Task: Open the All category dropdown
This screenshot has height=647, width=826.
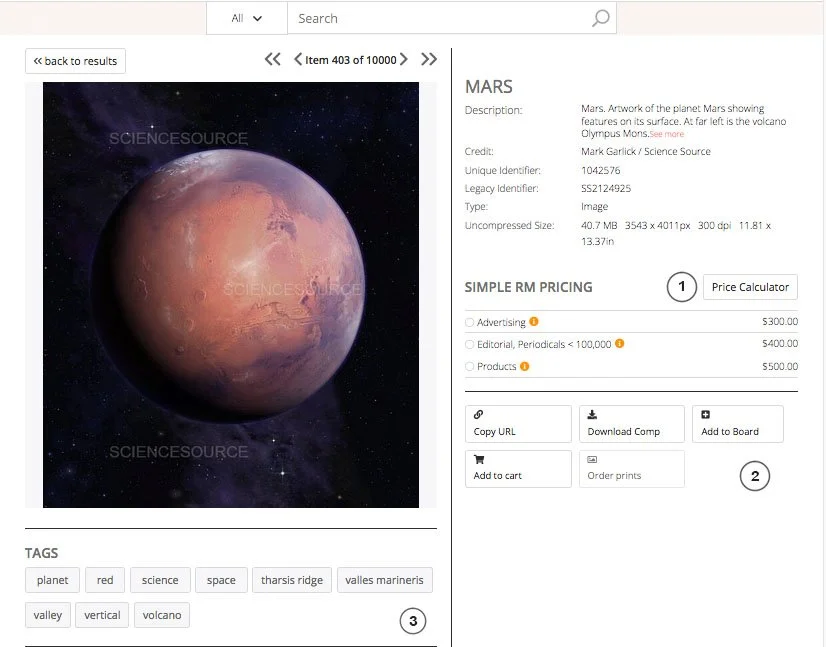Action: pos(247,18)
